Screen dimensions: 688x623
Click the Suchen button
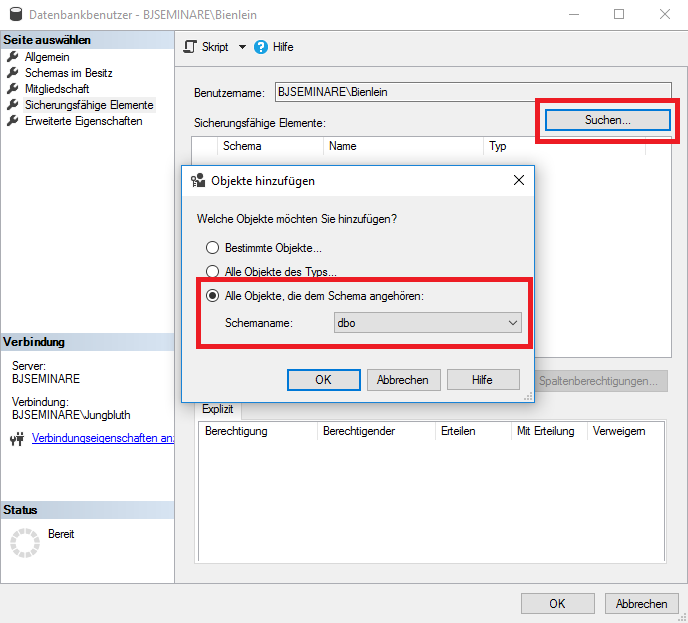pos(607,120)
